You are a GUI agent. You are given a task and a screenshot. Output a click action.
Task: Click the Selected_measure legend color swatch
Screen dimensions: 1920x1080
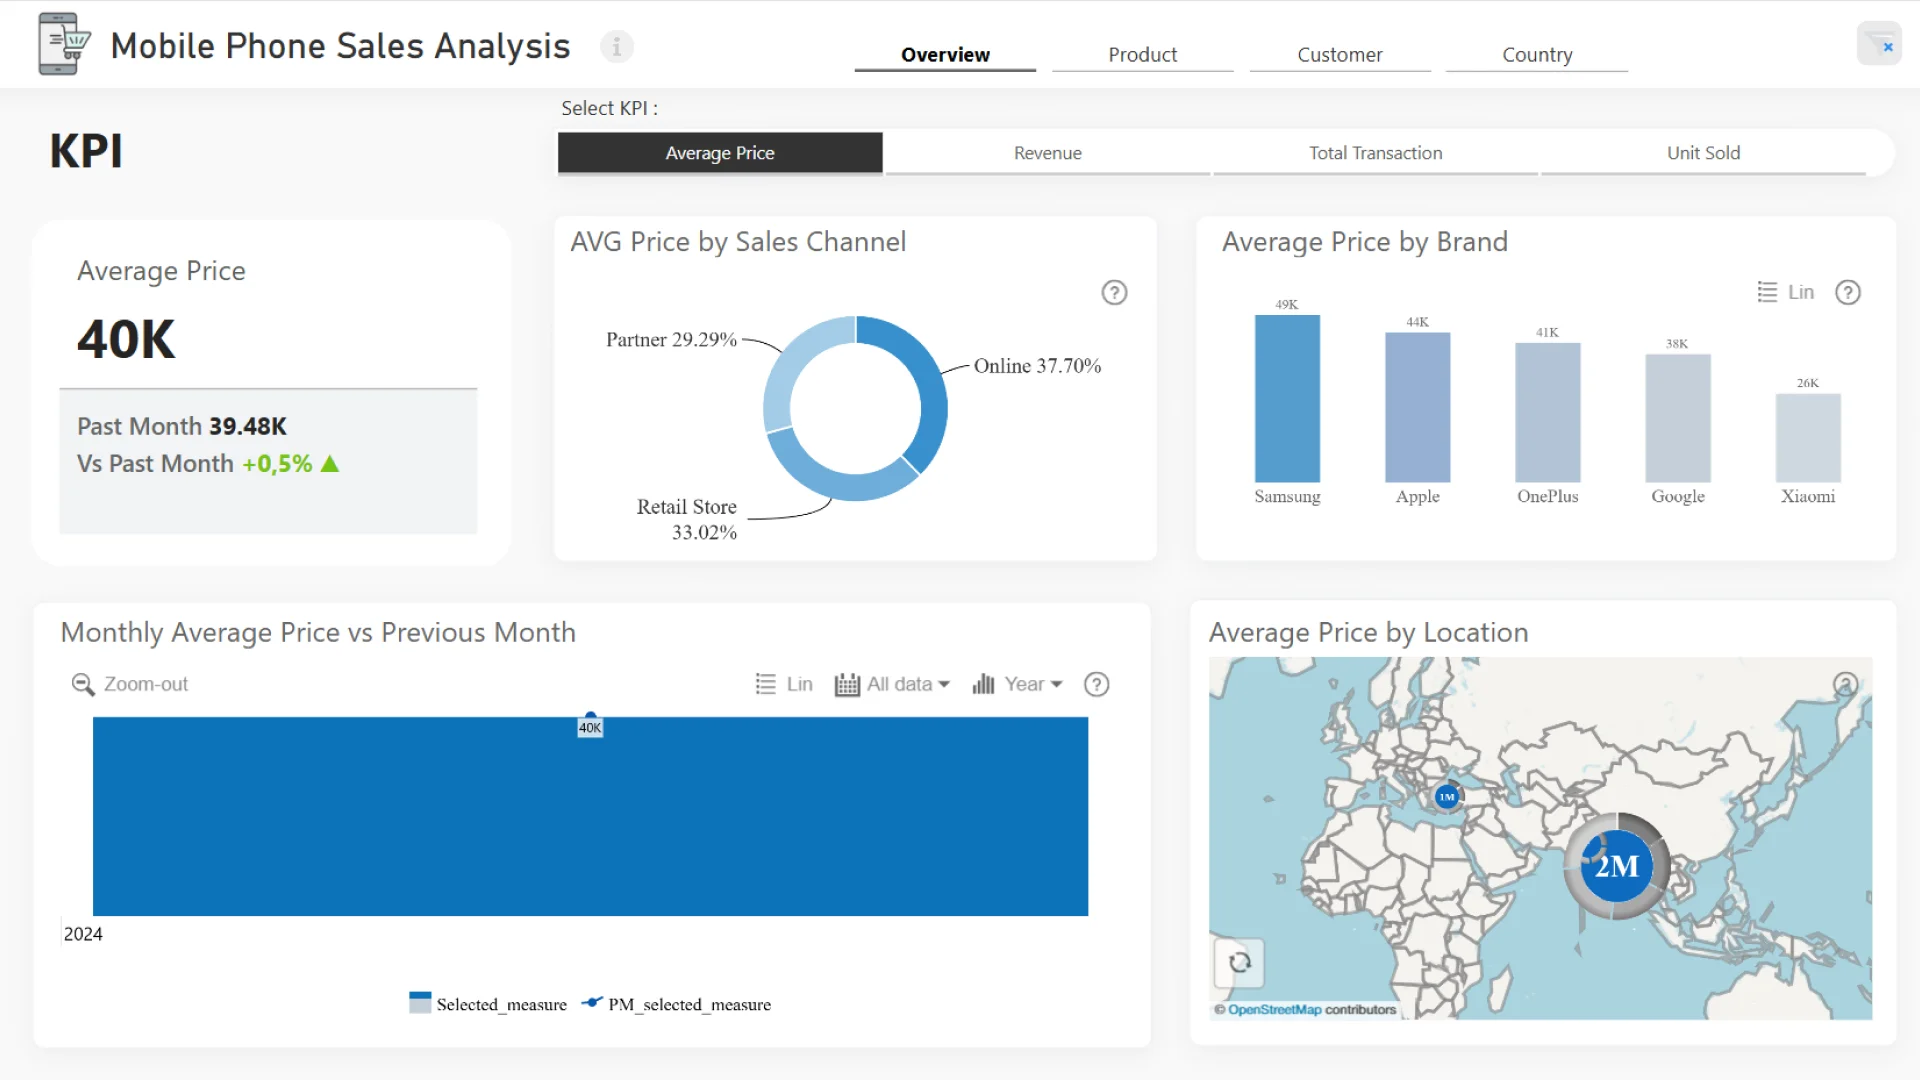tap(420, 1003)
